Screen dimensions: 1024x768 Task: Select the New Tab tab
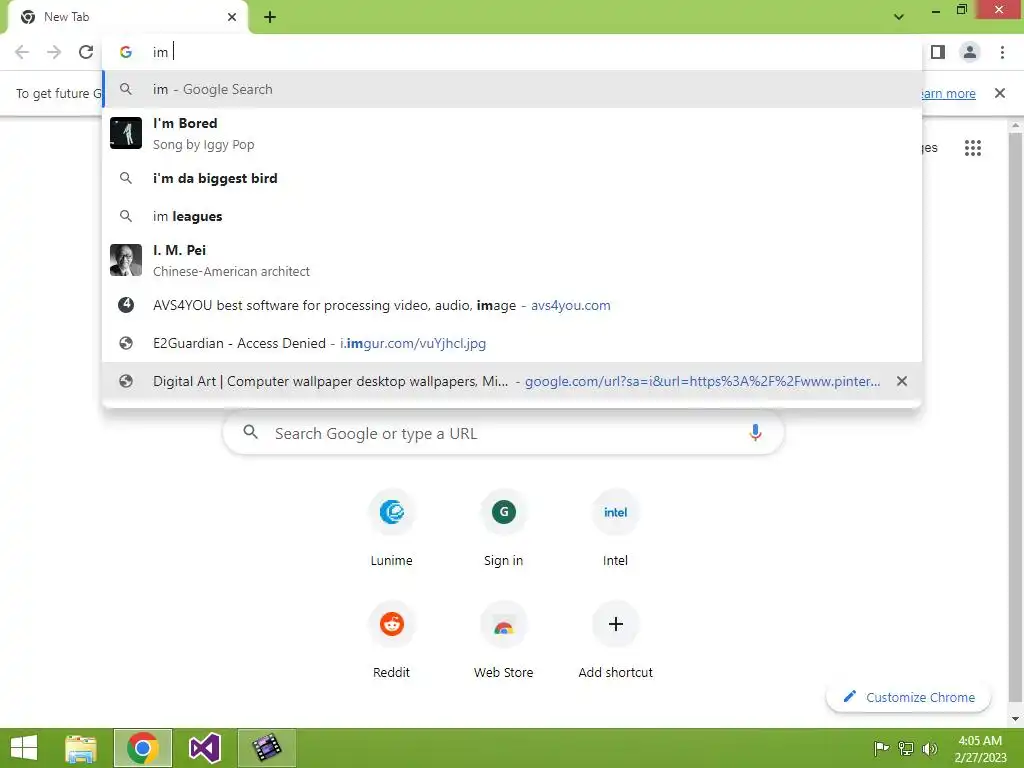coord(127,17)
